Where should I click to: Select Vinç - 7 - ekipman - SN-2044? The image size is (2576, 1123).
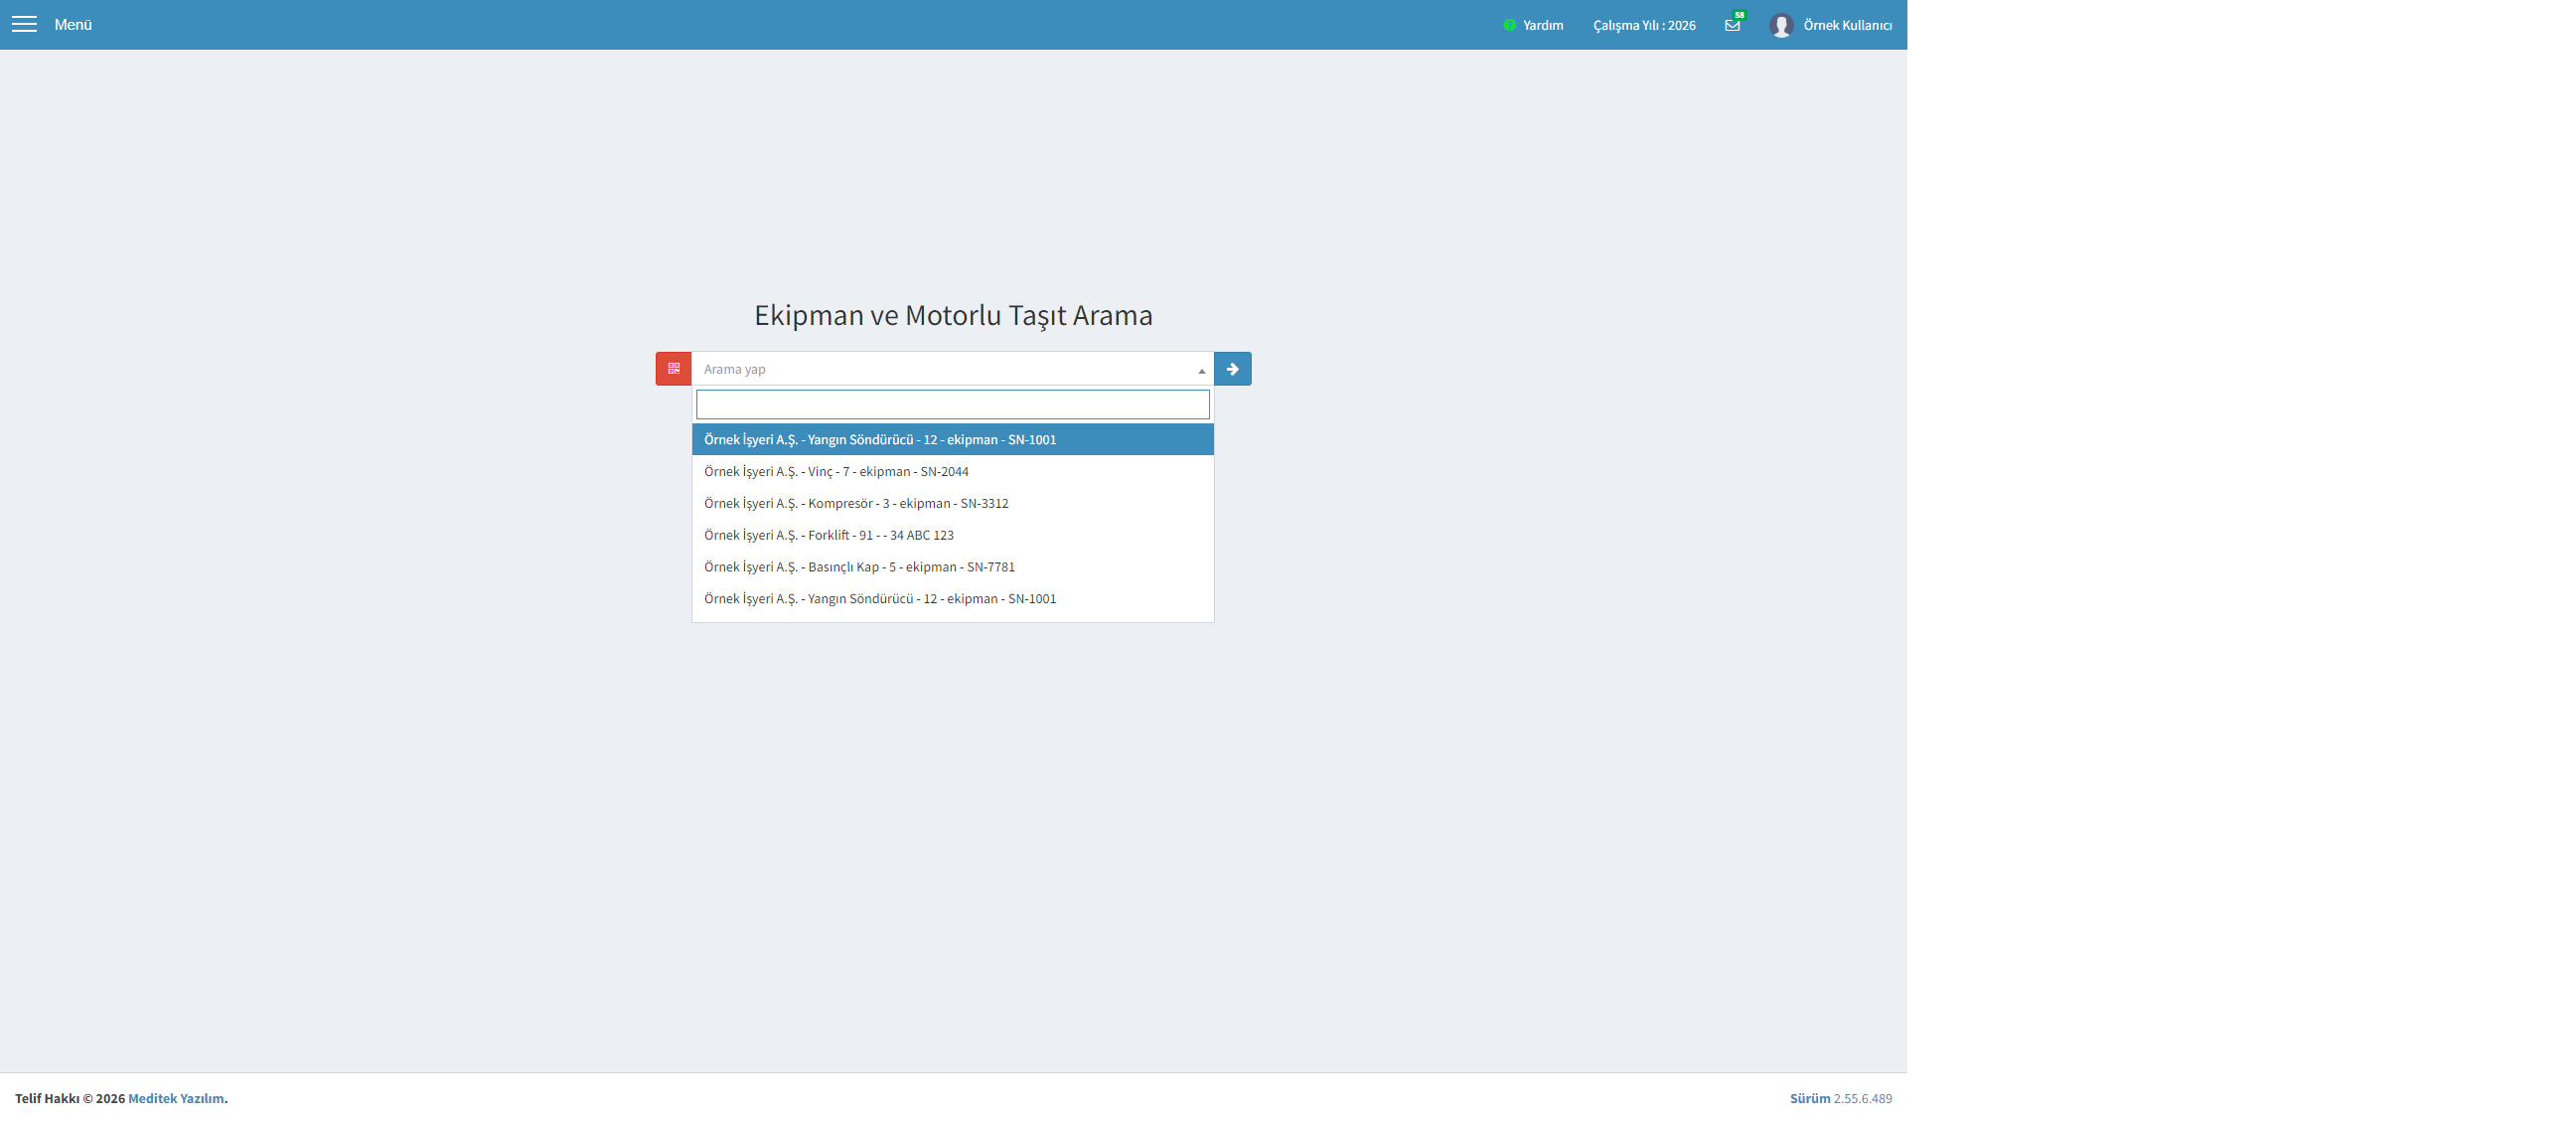[x=952, y=471]
